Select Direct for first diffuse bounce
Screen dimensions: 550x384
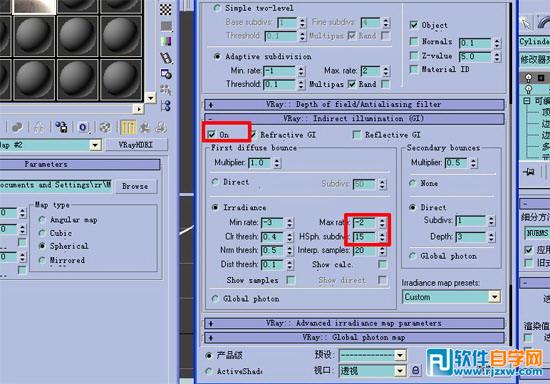[215, 182]
